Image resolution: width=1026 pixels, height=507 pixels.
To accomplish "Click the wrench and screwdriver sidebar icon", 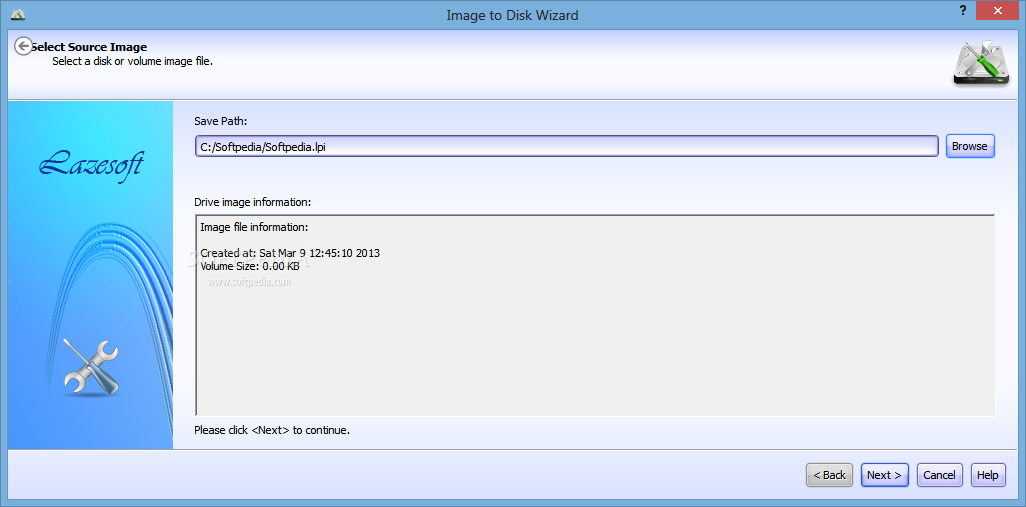I will [x=92, y=369].
